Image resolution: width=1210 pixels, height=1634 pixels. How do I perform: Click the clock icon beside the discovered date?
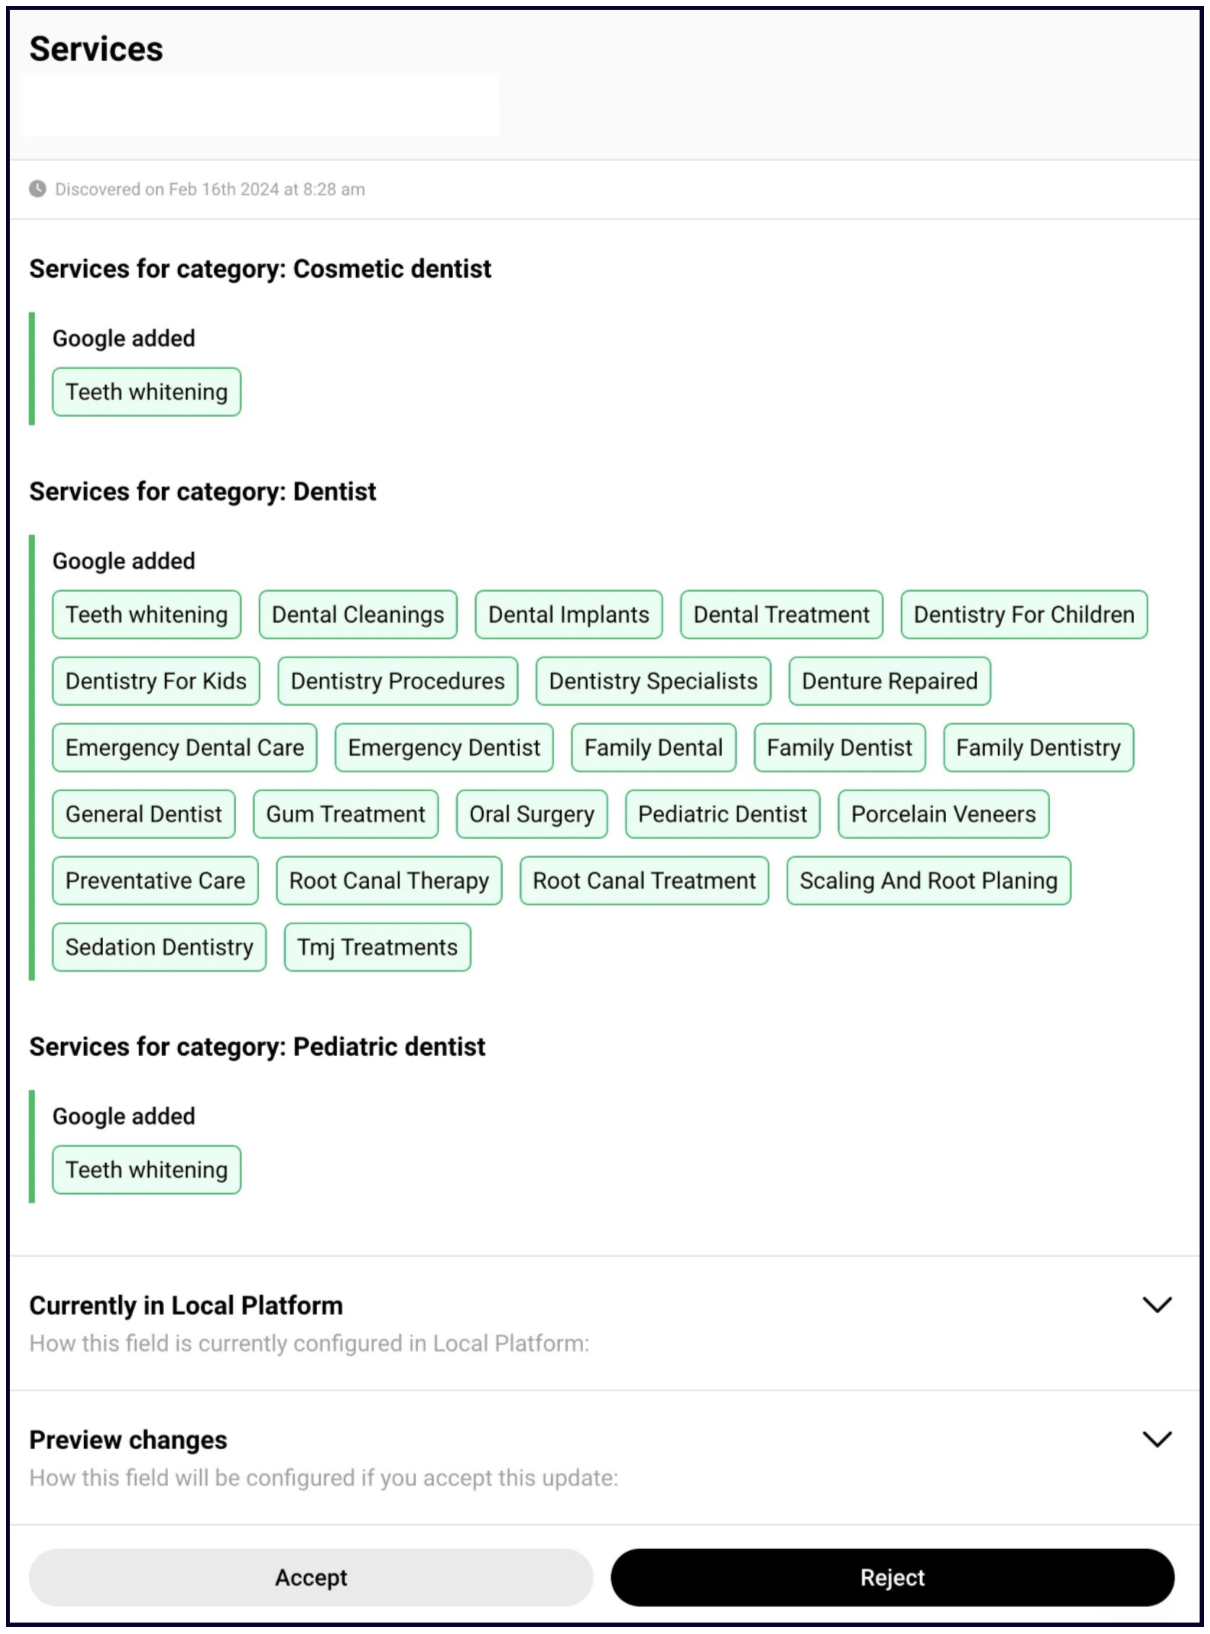click(37, 189)
